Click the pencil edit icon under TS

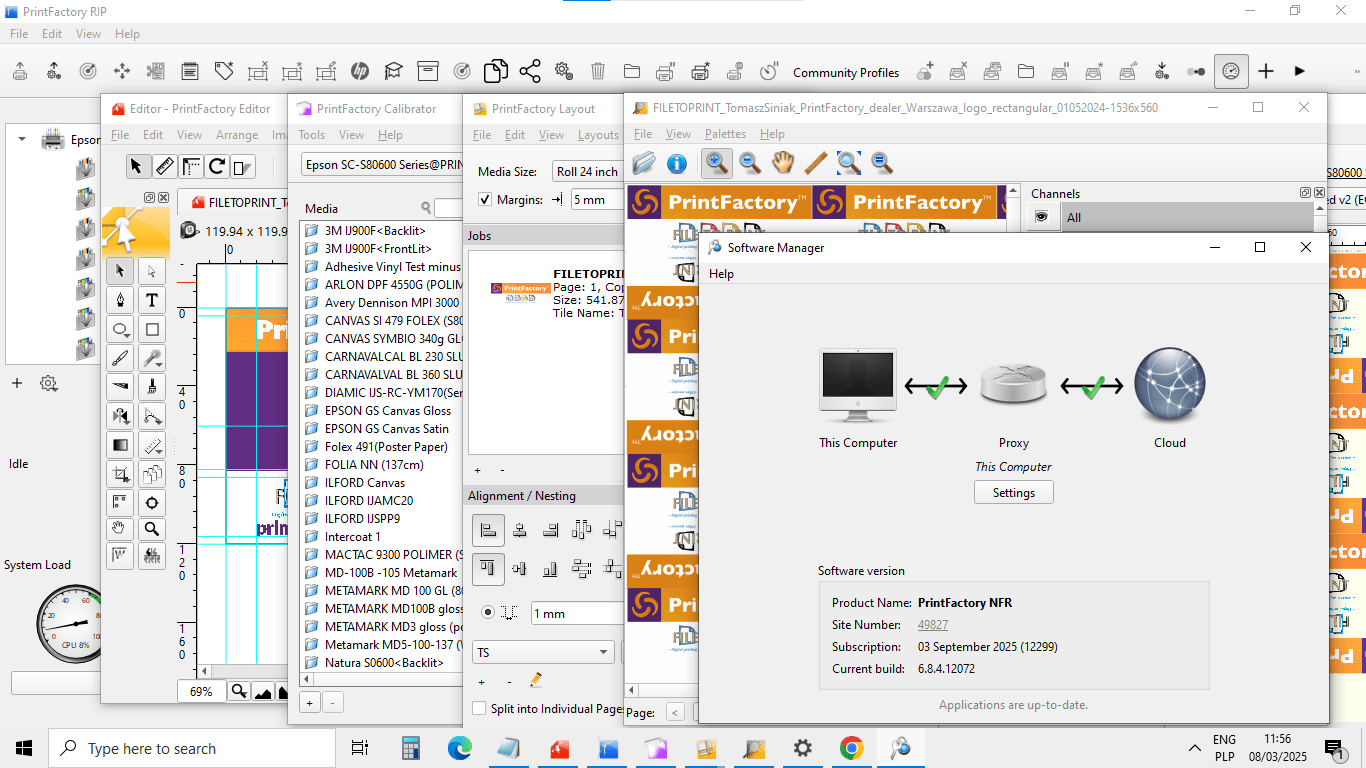tap(536, 681)
